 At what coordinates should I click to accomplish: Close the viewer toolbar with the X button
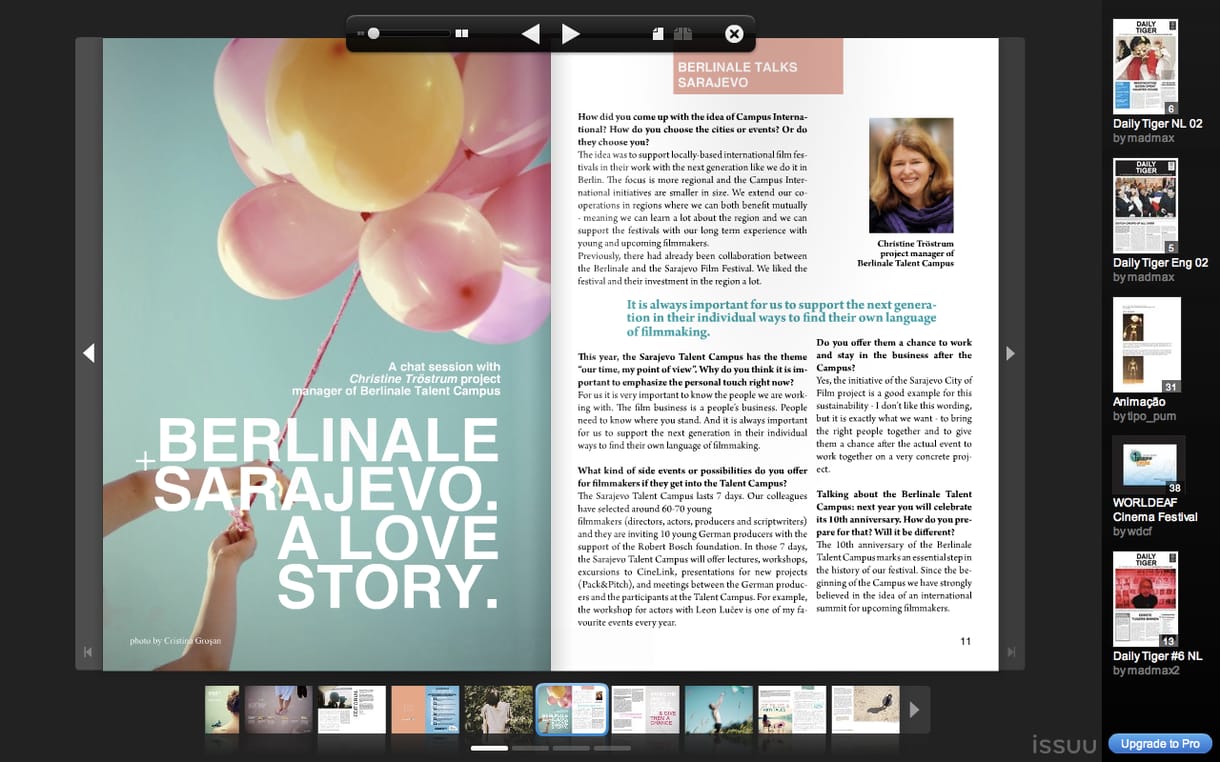[734, 34]
